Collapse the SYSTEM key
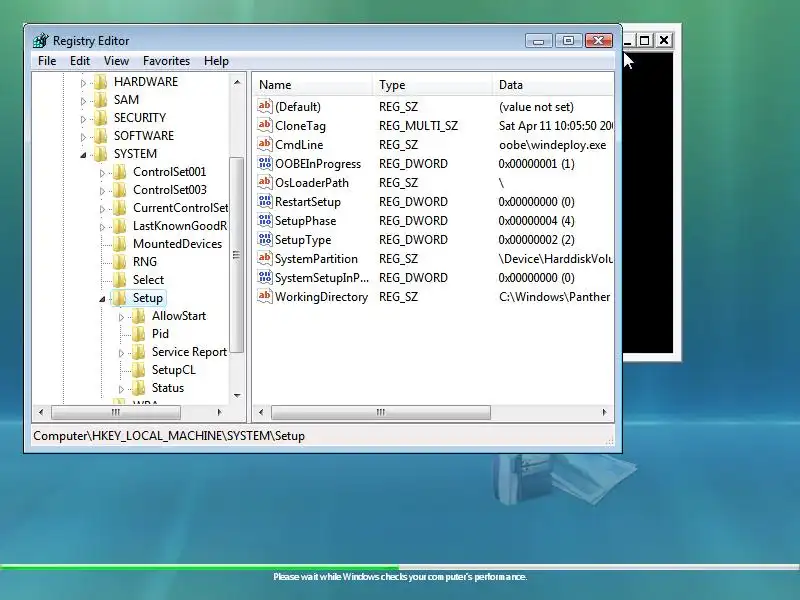Screen dimensions: 800x600 click(x=83, y=155)
